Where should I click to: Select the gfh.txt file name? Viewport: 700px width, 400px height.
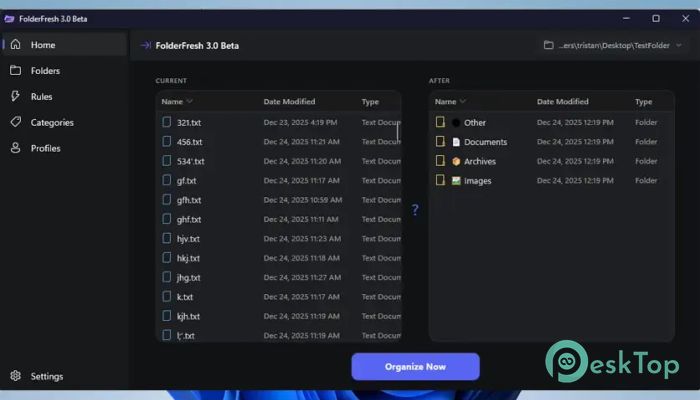click(189, 200)
